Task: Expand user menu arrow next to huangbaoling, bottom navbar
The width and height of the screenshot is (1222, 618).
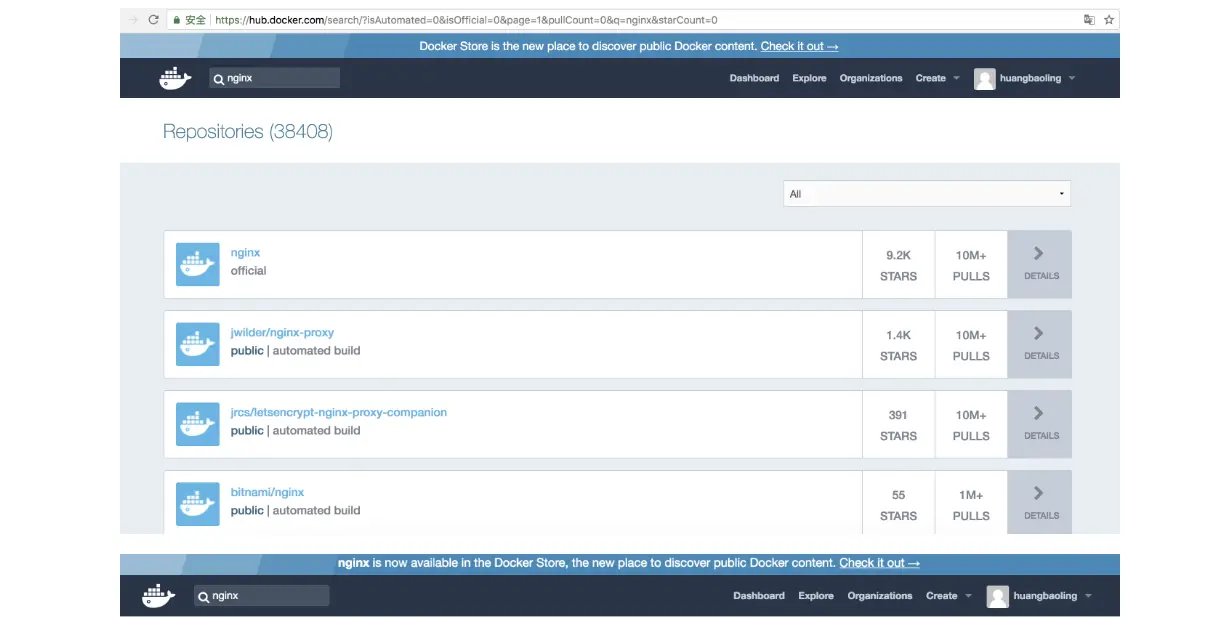Action: pyautogui.click(x=1088, y=596)
